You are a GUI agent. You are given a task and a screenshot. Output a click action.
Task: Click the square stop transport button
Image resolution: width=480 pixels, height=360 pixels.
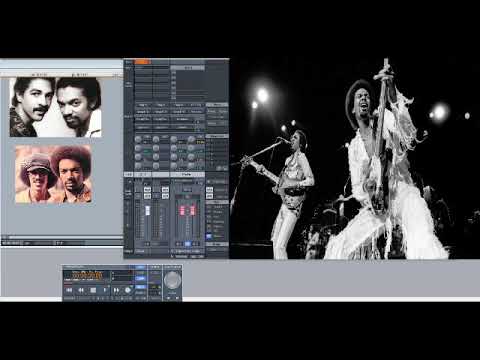(93, 290)
